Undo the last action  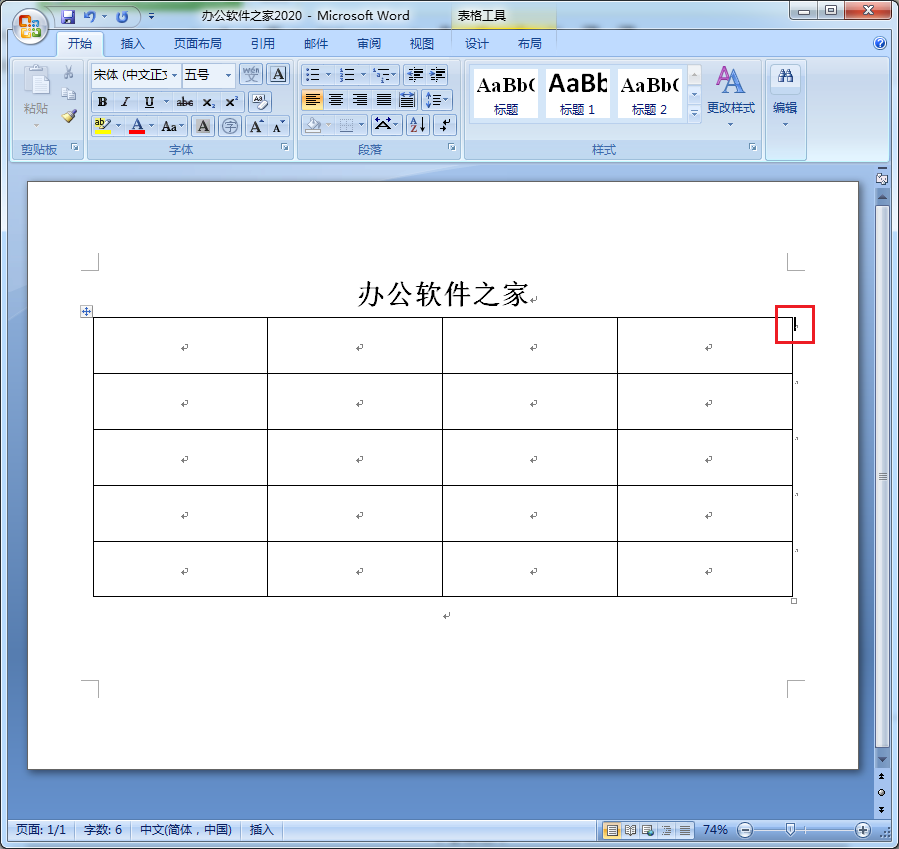[89, 17]
